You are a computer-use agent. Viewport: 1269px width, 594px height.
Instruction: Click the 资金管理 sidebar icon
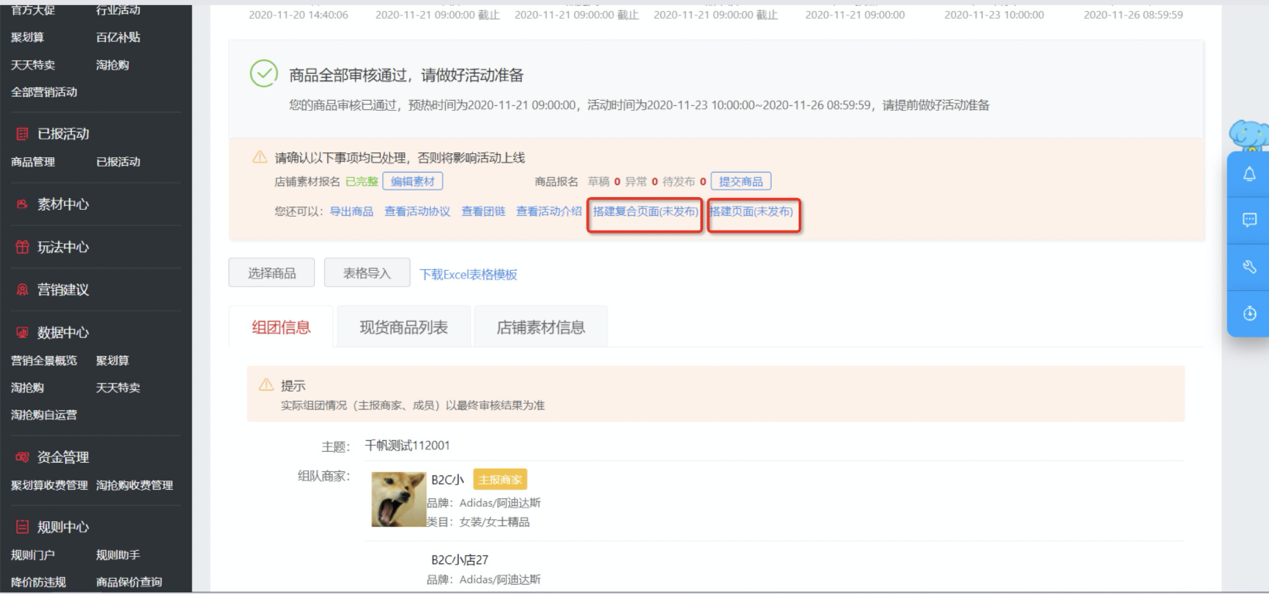point(22,457)
